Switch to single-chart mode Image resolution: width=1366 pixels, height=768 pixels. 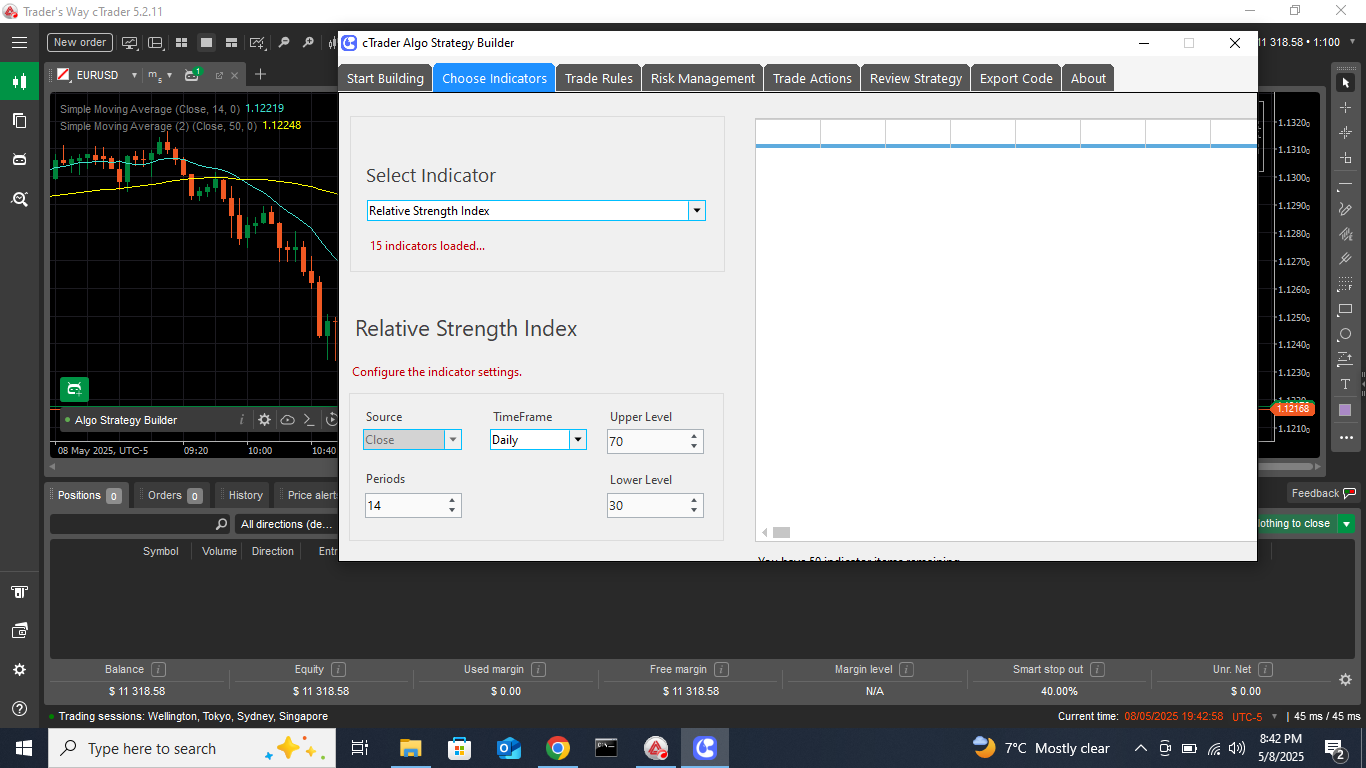tap(206, 43)
